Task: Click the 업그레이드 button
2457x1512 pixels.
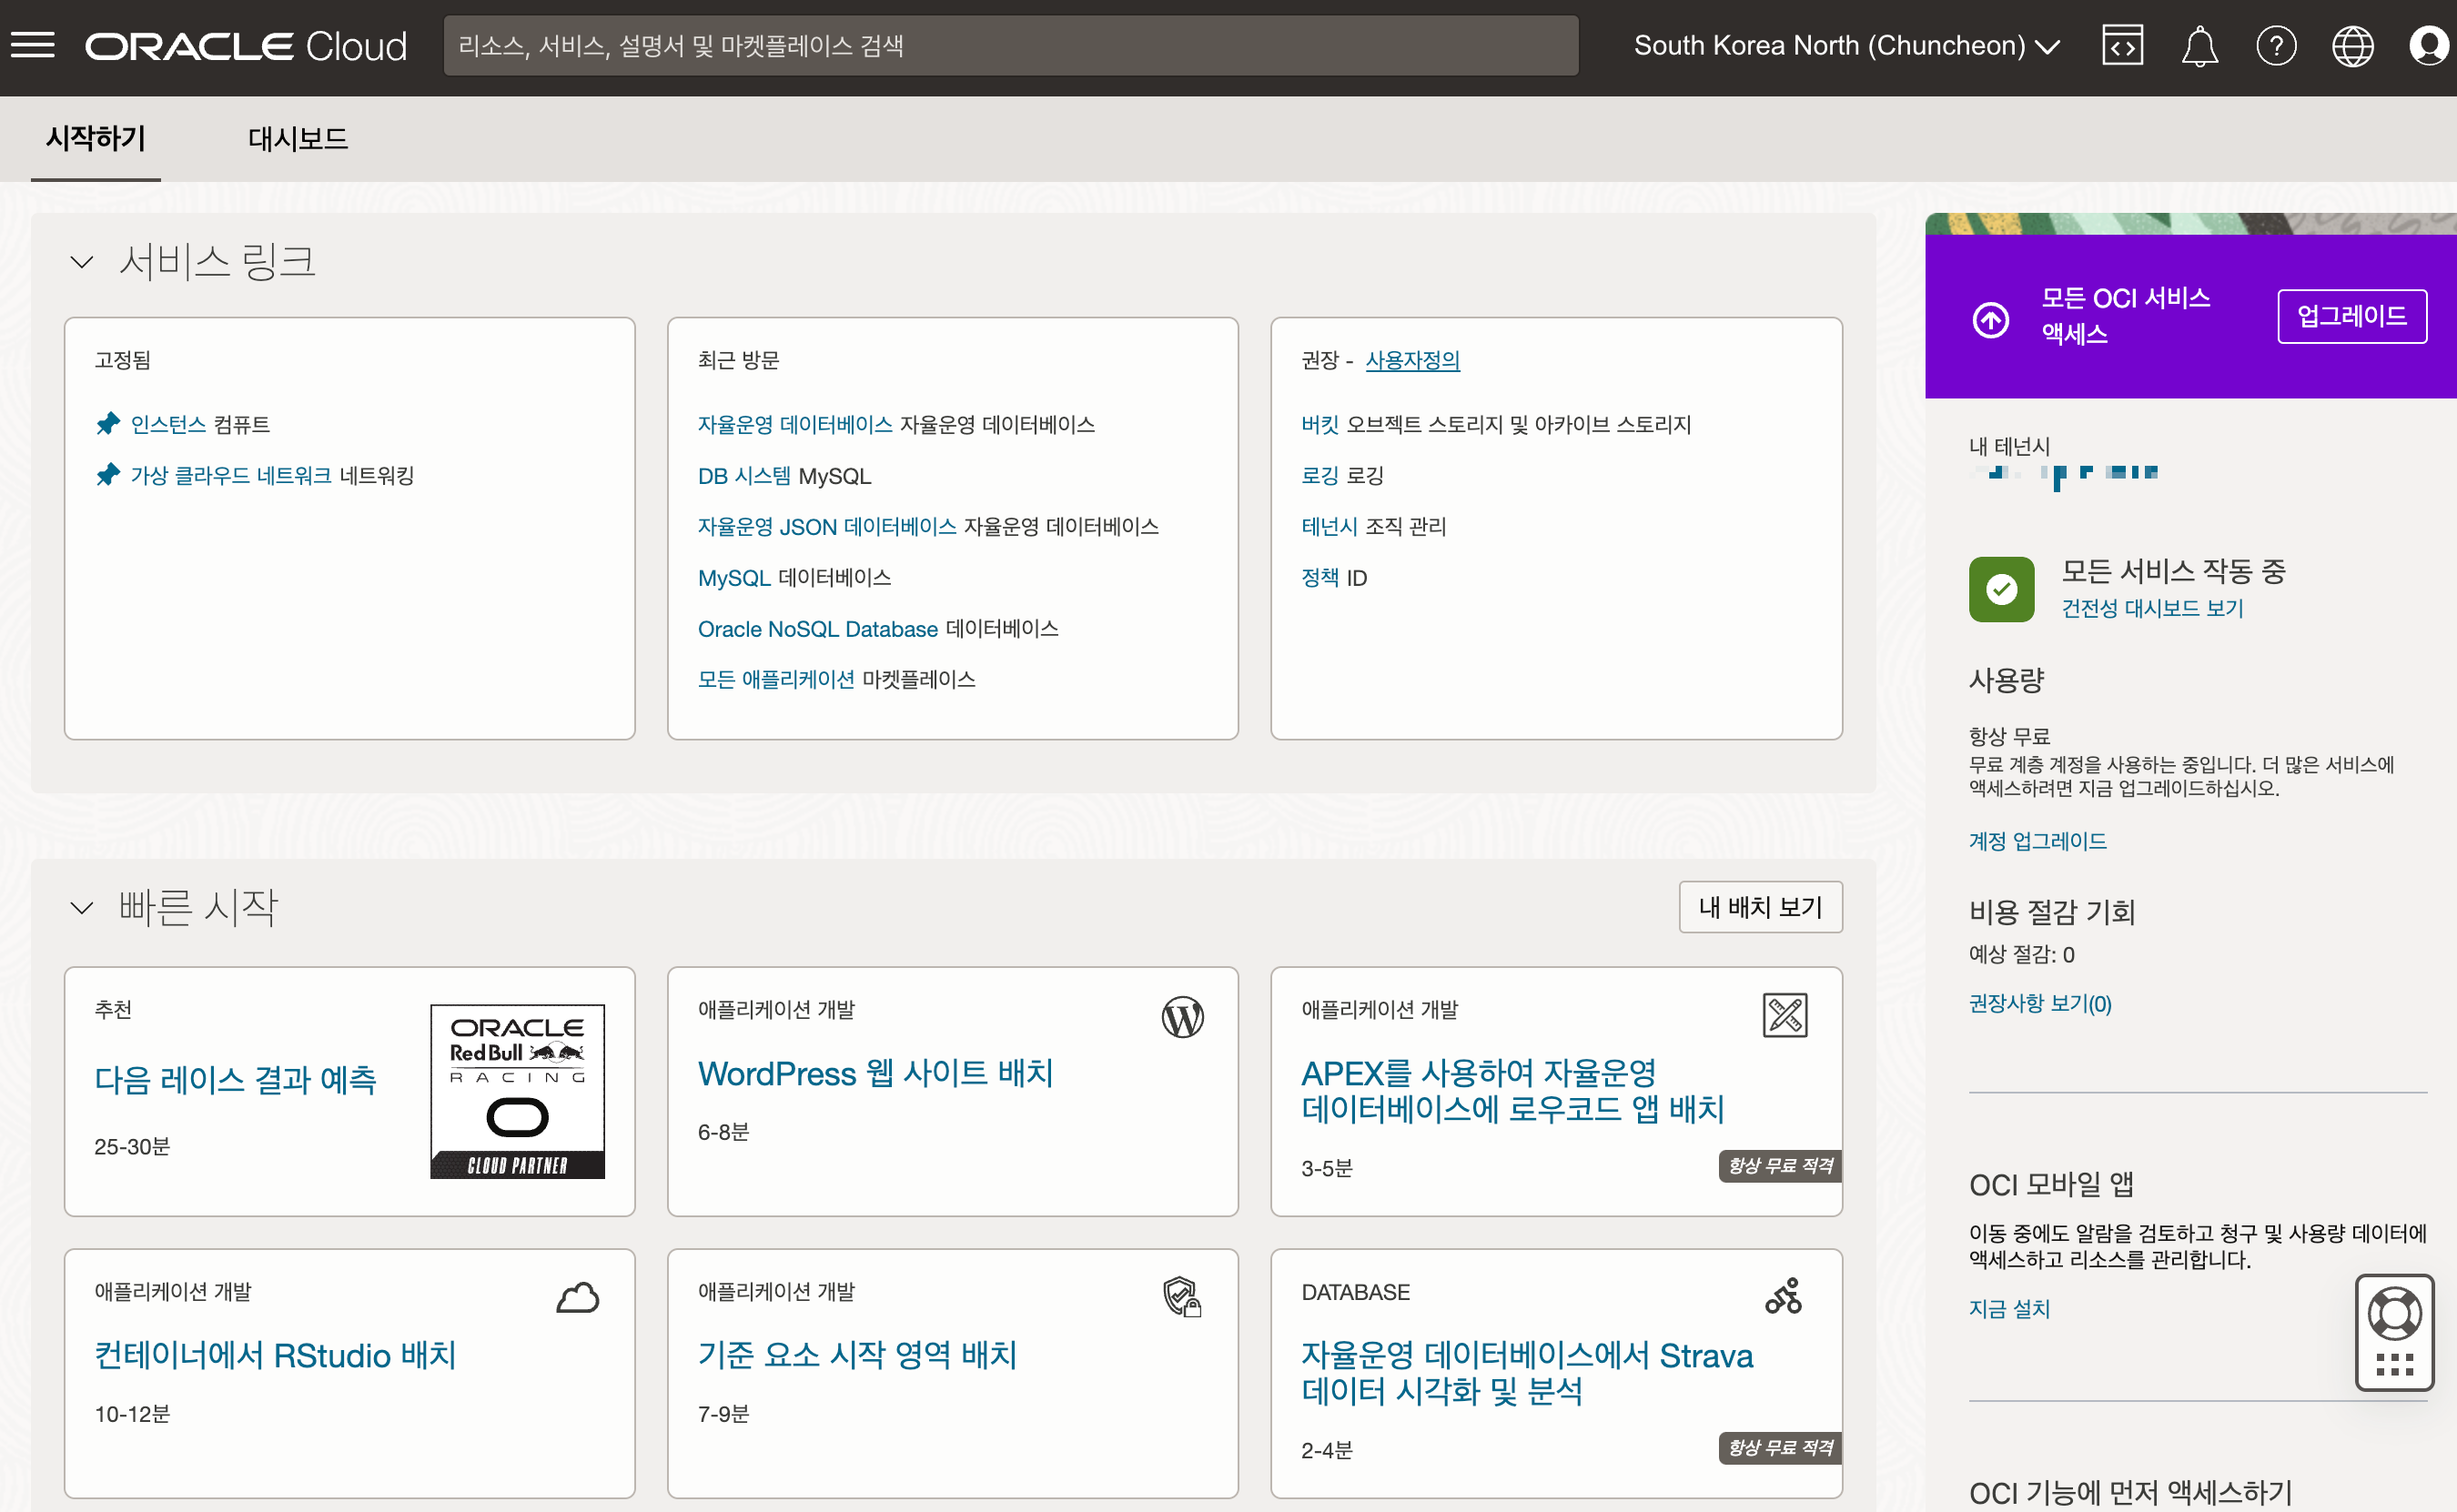Action: coord(2351,316)
